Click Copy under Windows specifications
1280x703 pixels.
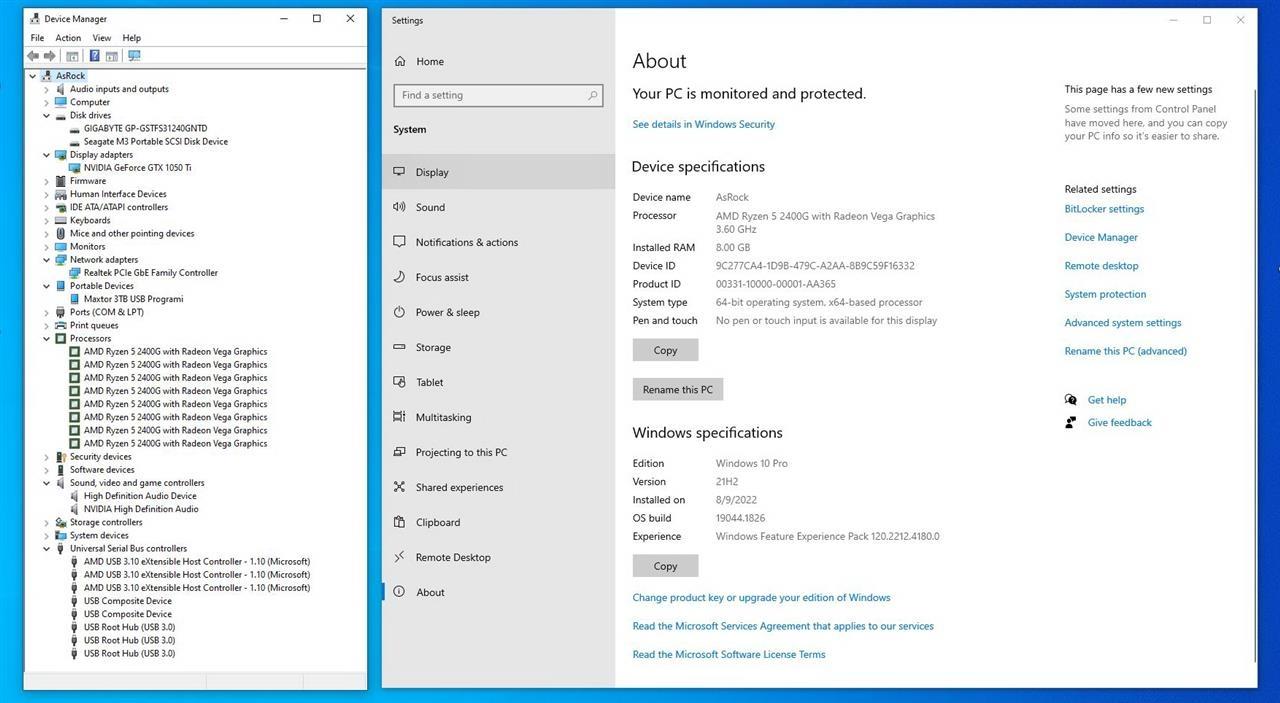tap(665, 566)
